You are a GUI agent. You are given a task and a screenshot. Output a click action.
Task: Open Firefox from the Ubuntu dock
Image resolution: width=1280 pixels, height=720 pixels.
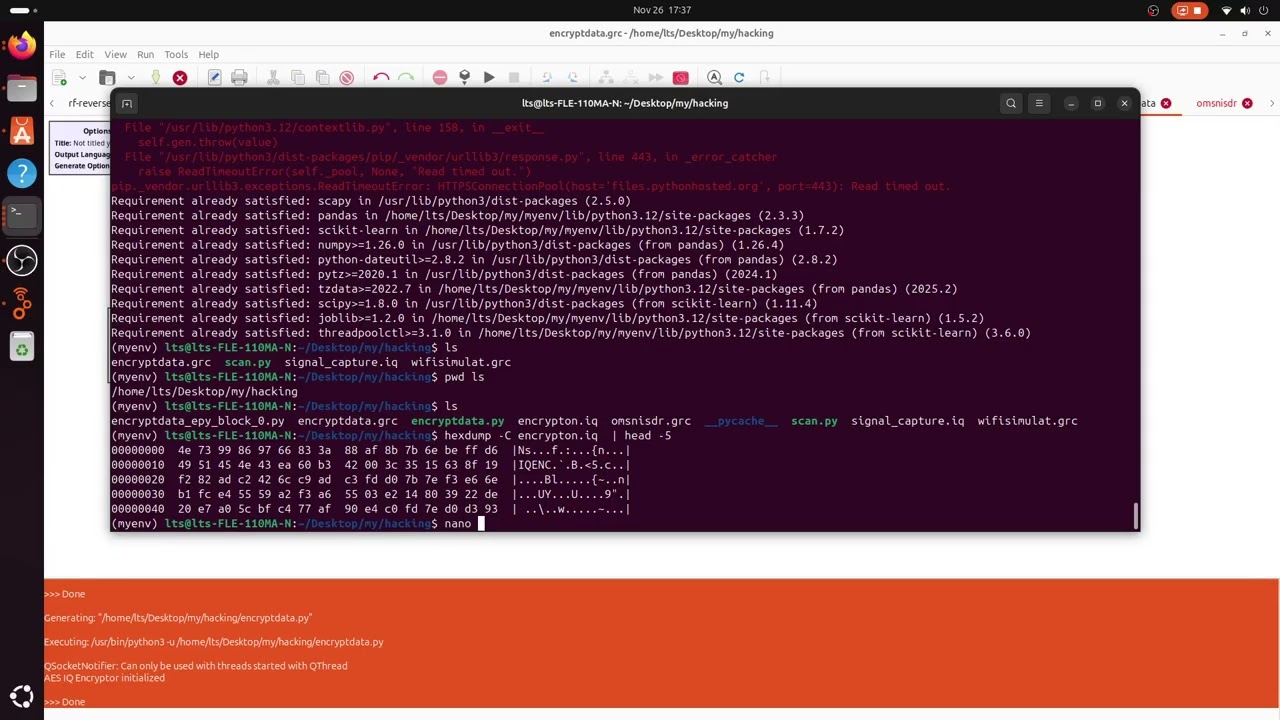pyautogui.click(x=21, y=45)
